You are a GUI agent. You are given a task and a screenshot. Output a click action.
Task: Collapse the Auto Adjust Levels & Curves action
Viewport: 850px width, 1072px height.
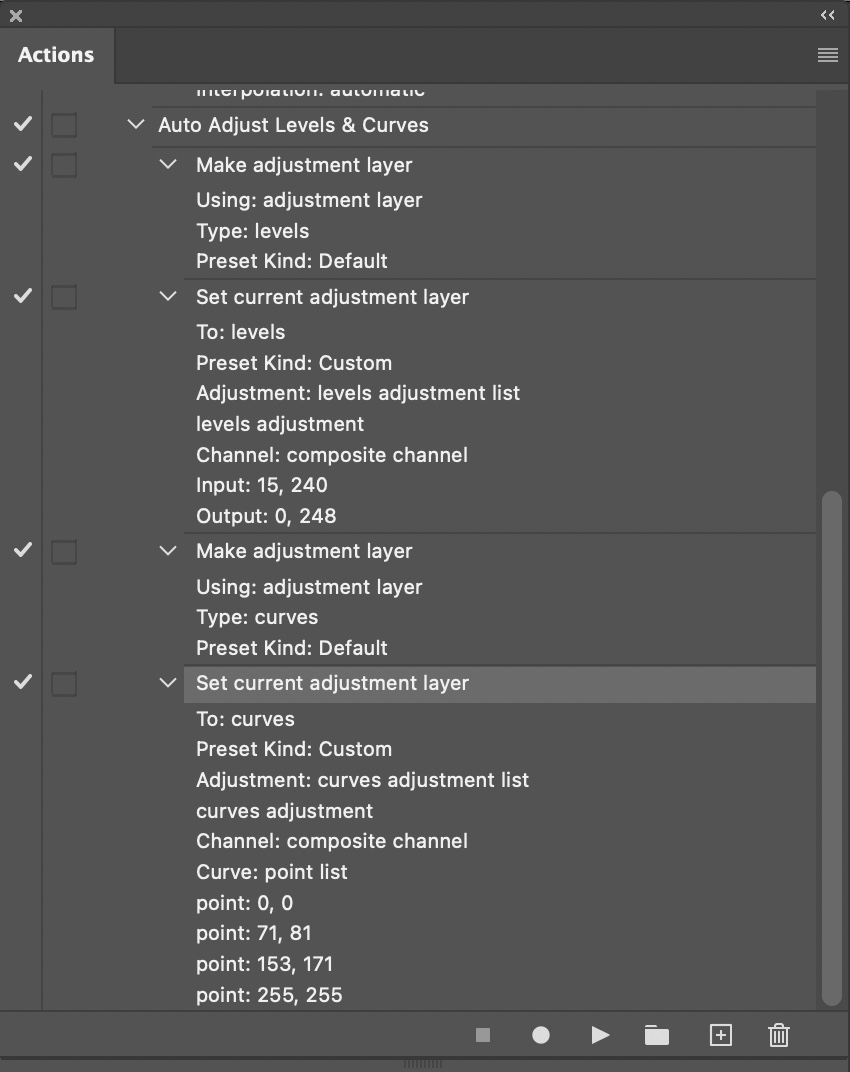click(136, 125)
